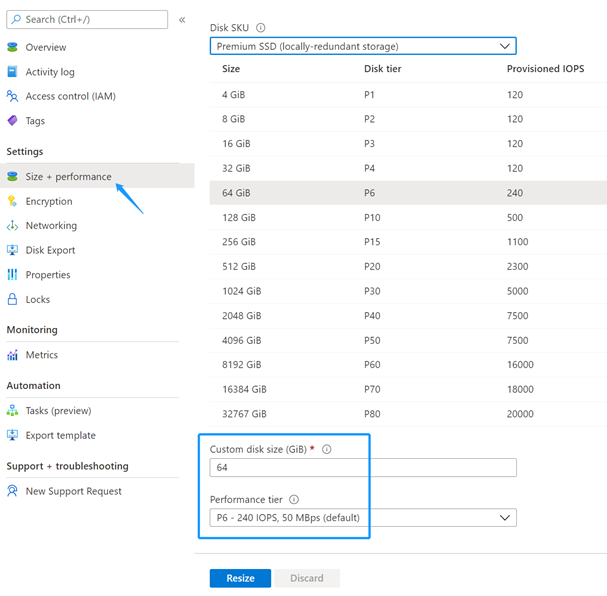Image resolution: width=607 pixels, height=596 pixels.
Task: Collapse the sidebar with double chevron
Action: pos(182,19)
